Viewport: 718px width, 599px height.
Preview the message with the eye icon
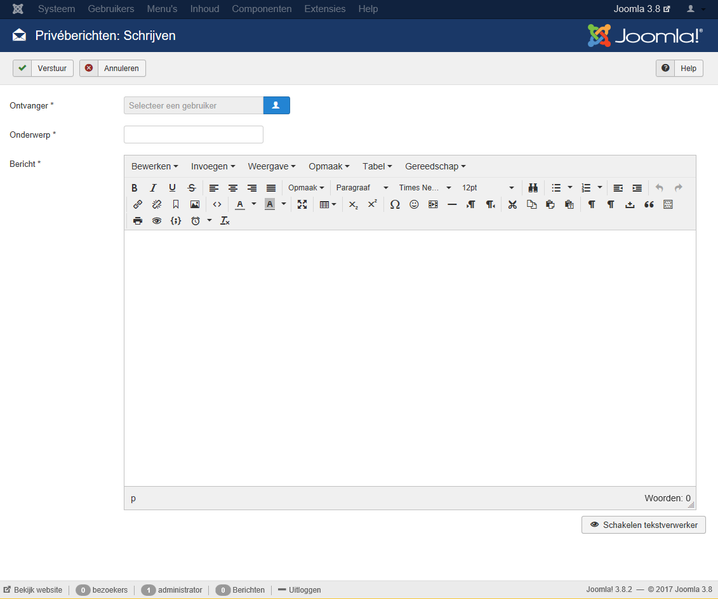click(x=157, y=221)
